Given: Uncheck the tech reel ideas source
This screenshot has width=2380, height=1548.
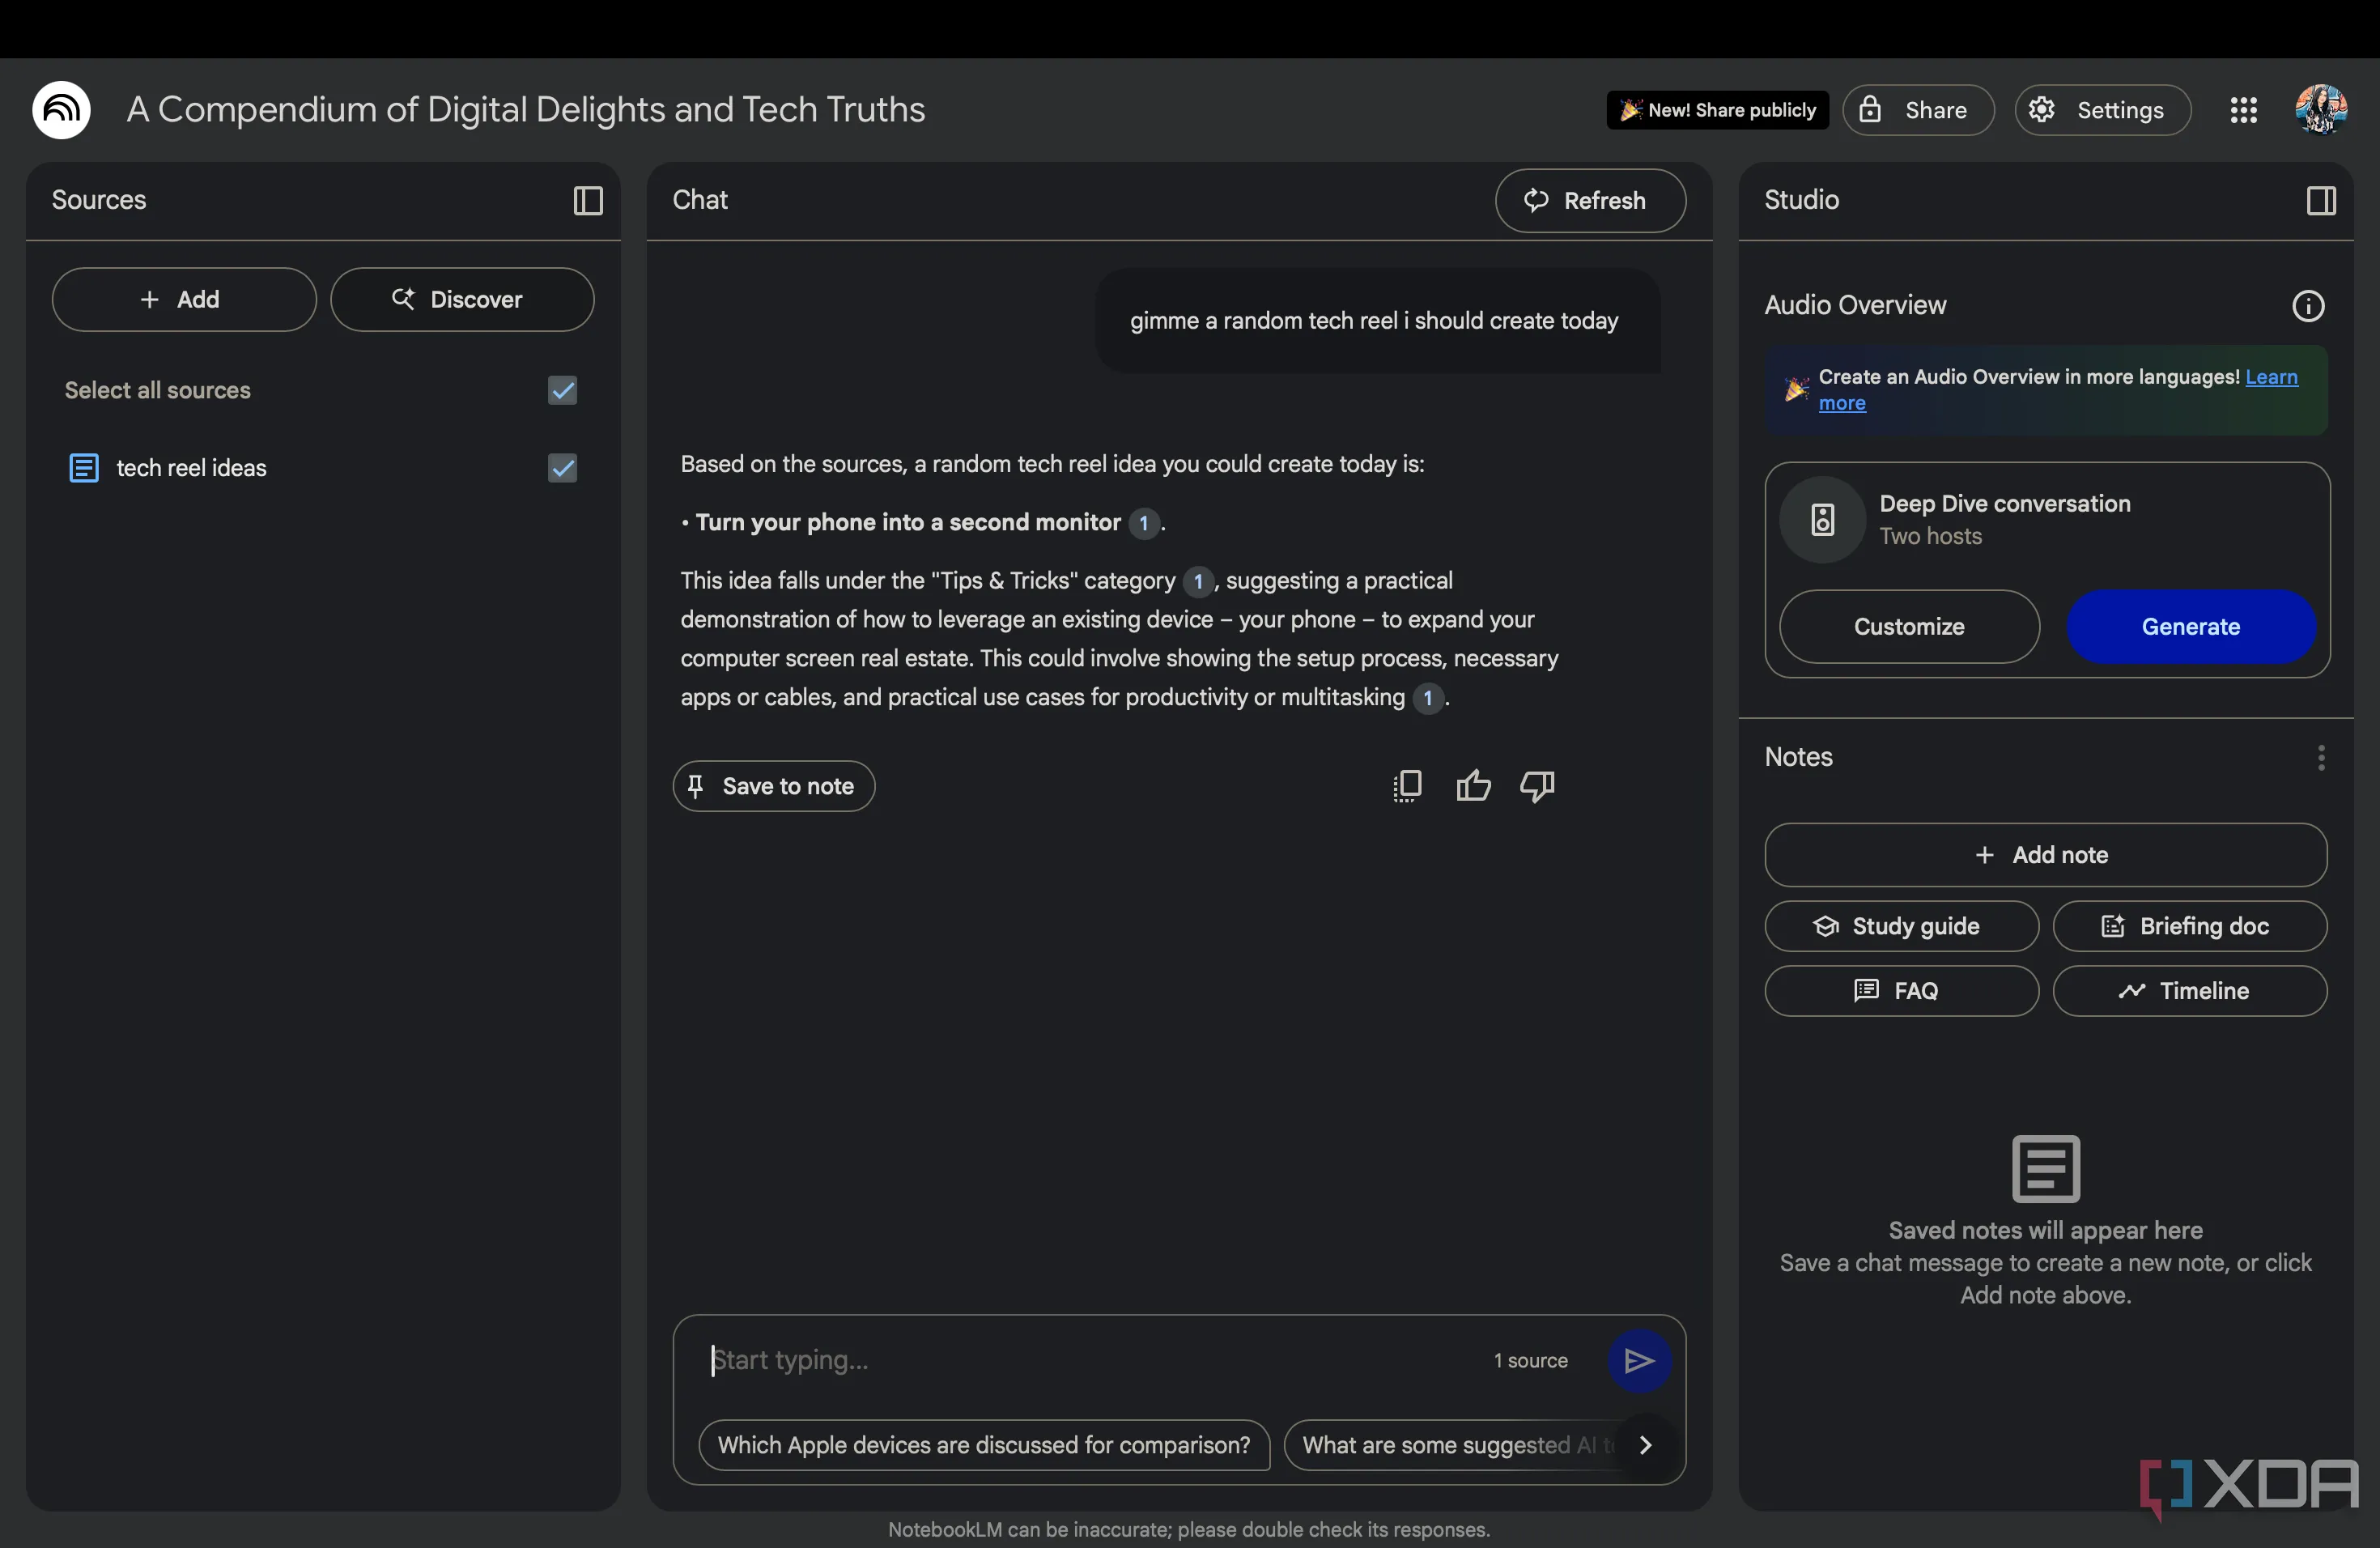Looking at the screenshot, I should point(562,468).
